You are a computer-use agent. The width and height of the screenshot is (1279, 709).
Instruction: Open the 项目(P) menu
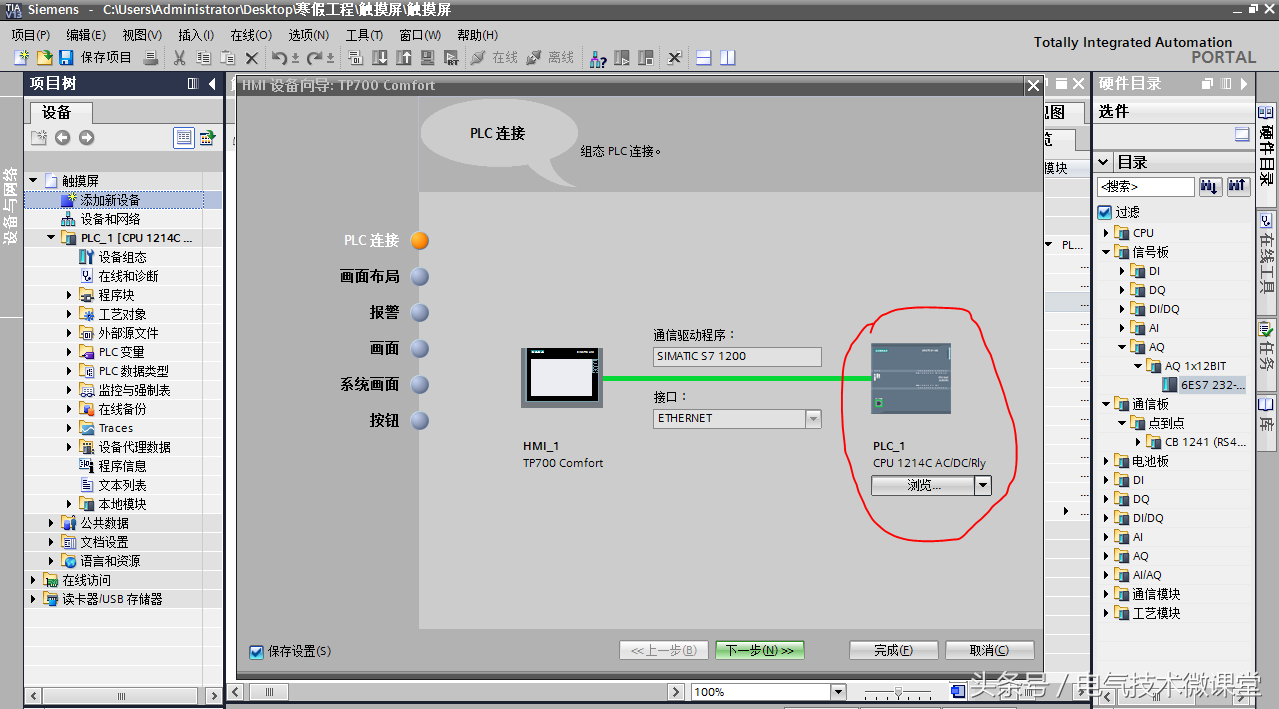[x=31, y=35]
